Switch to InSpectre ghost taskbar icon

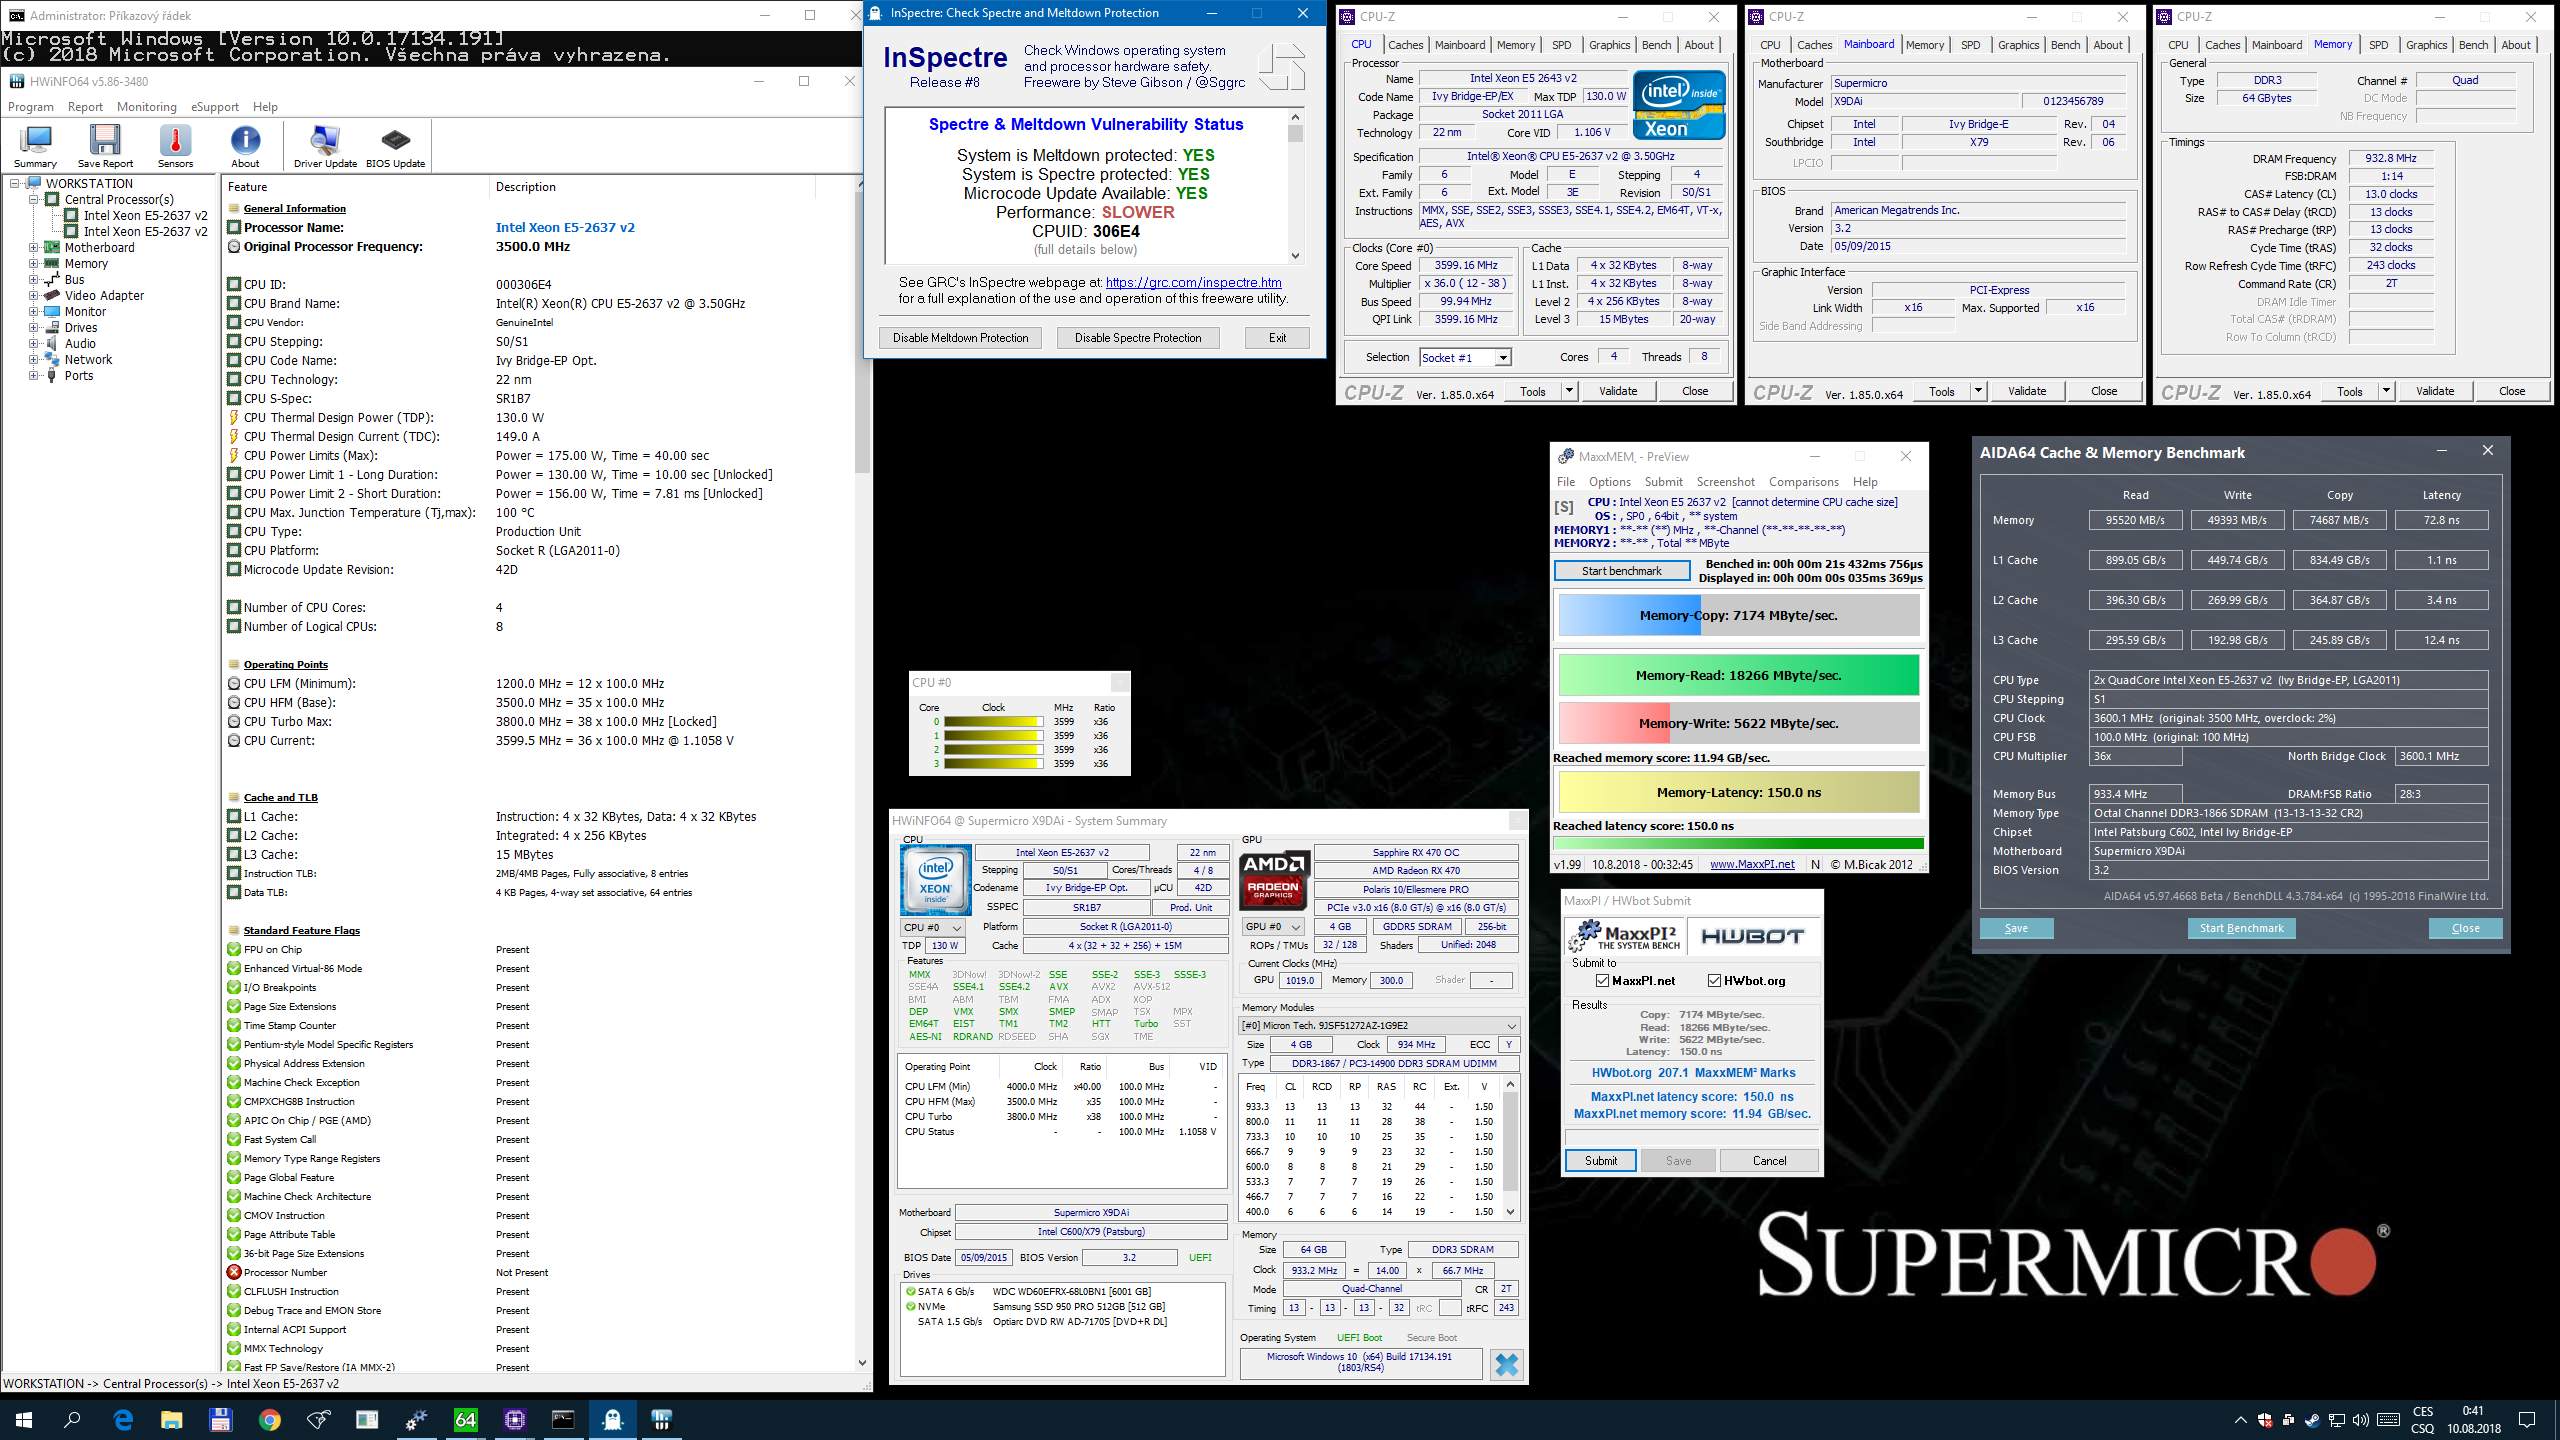coord(612,1419)
